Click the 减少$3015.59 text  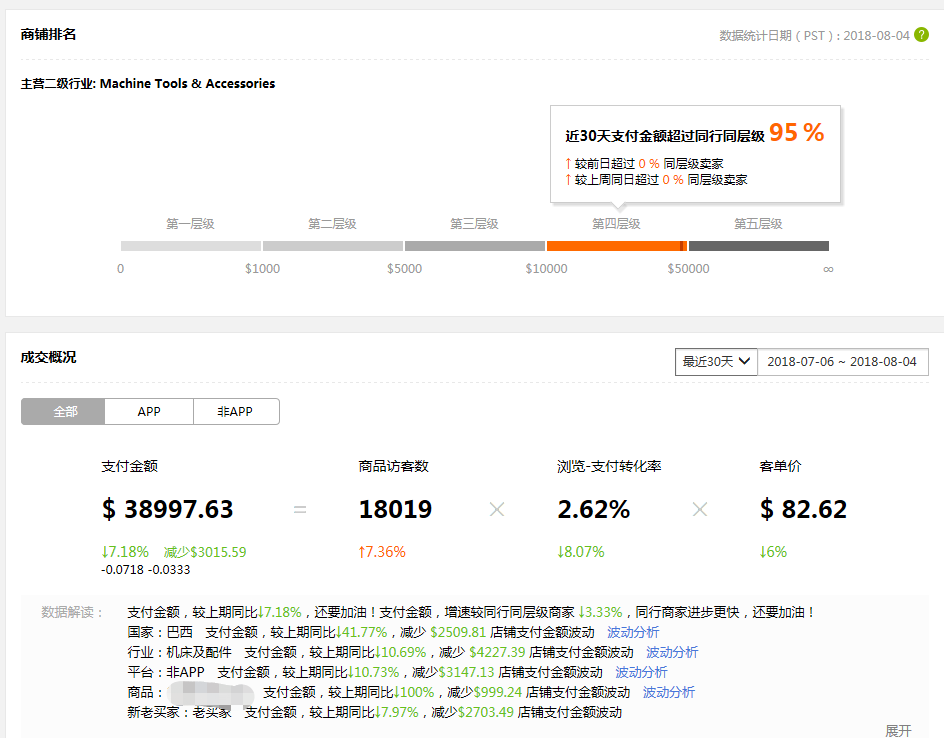pyautogui.click(x=205, y=552)
